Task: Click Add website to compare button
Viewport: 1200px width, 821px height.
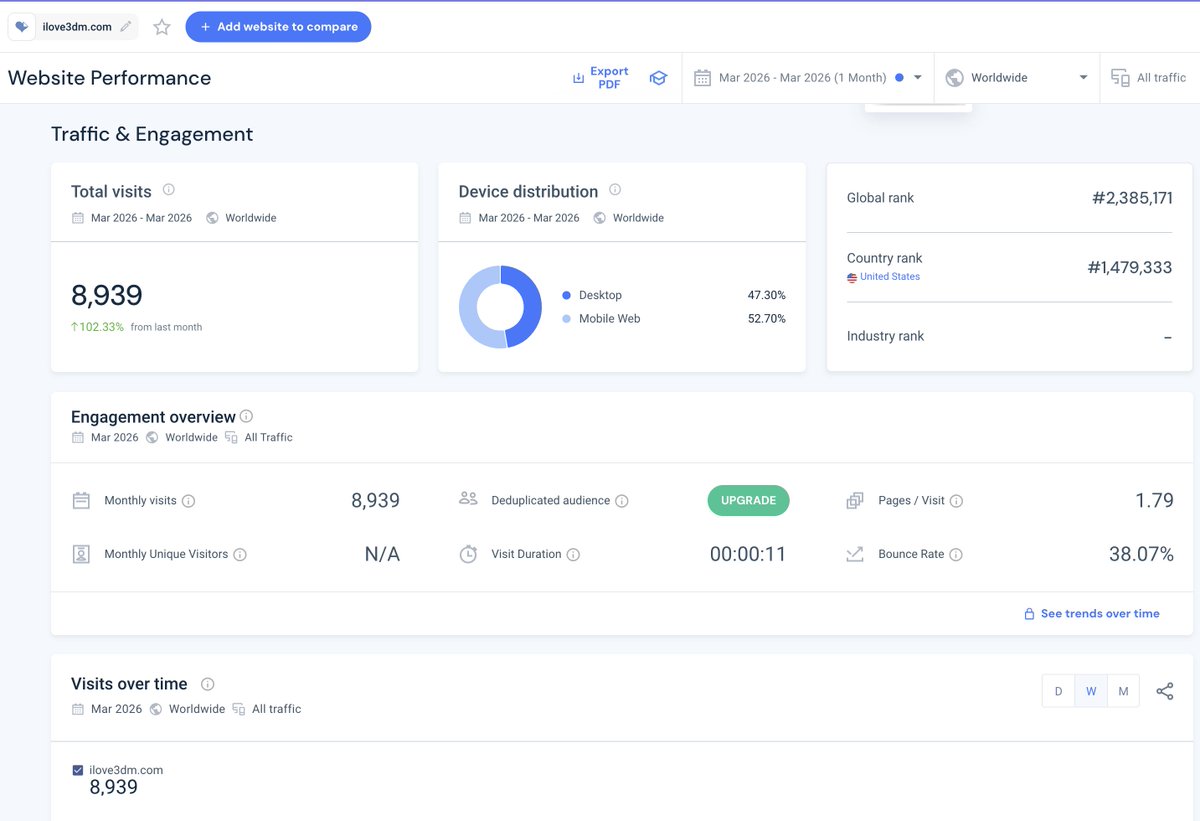Action: [x=278, y=27]
